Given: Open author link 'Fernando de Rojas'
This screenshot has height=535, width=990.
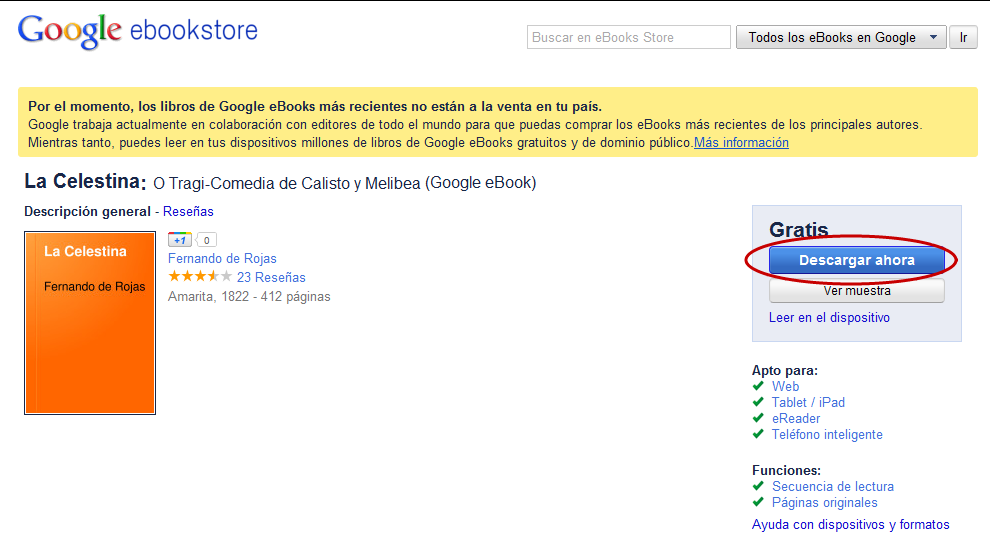Looking at the screenshot, I should tap(222, 259).
